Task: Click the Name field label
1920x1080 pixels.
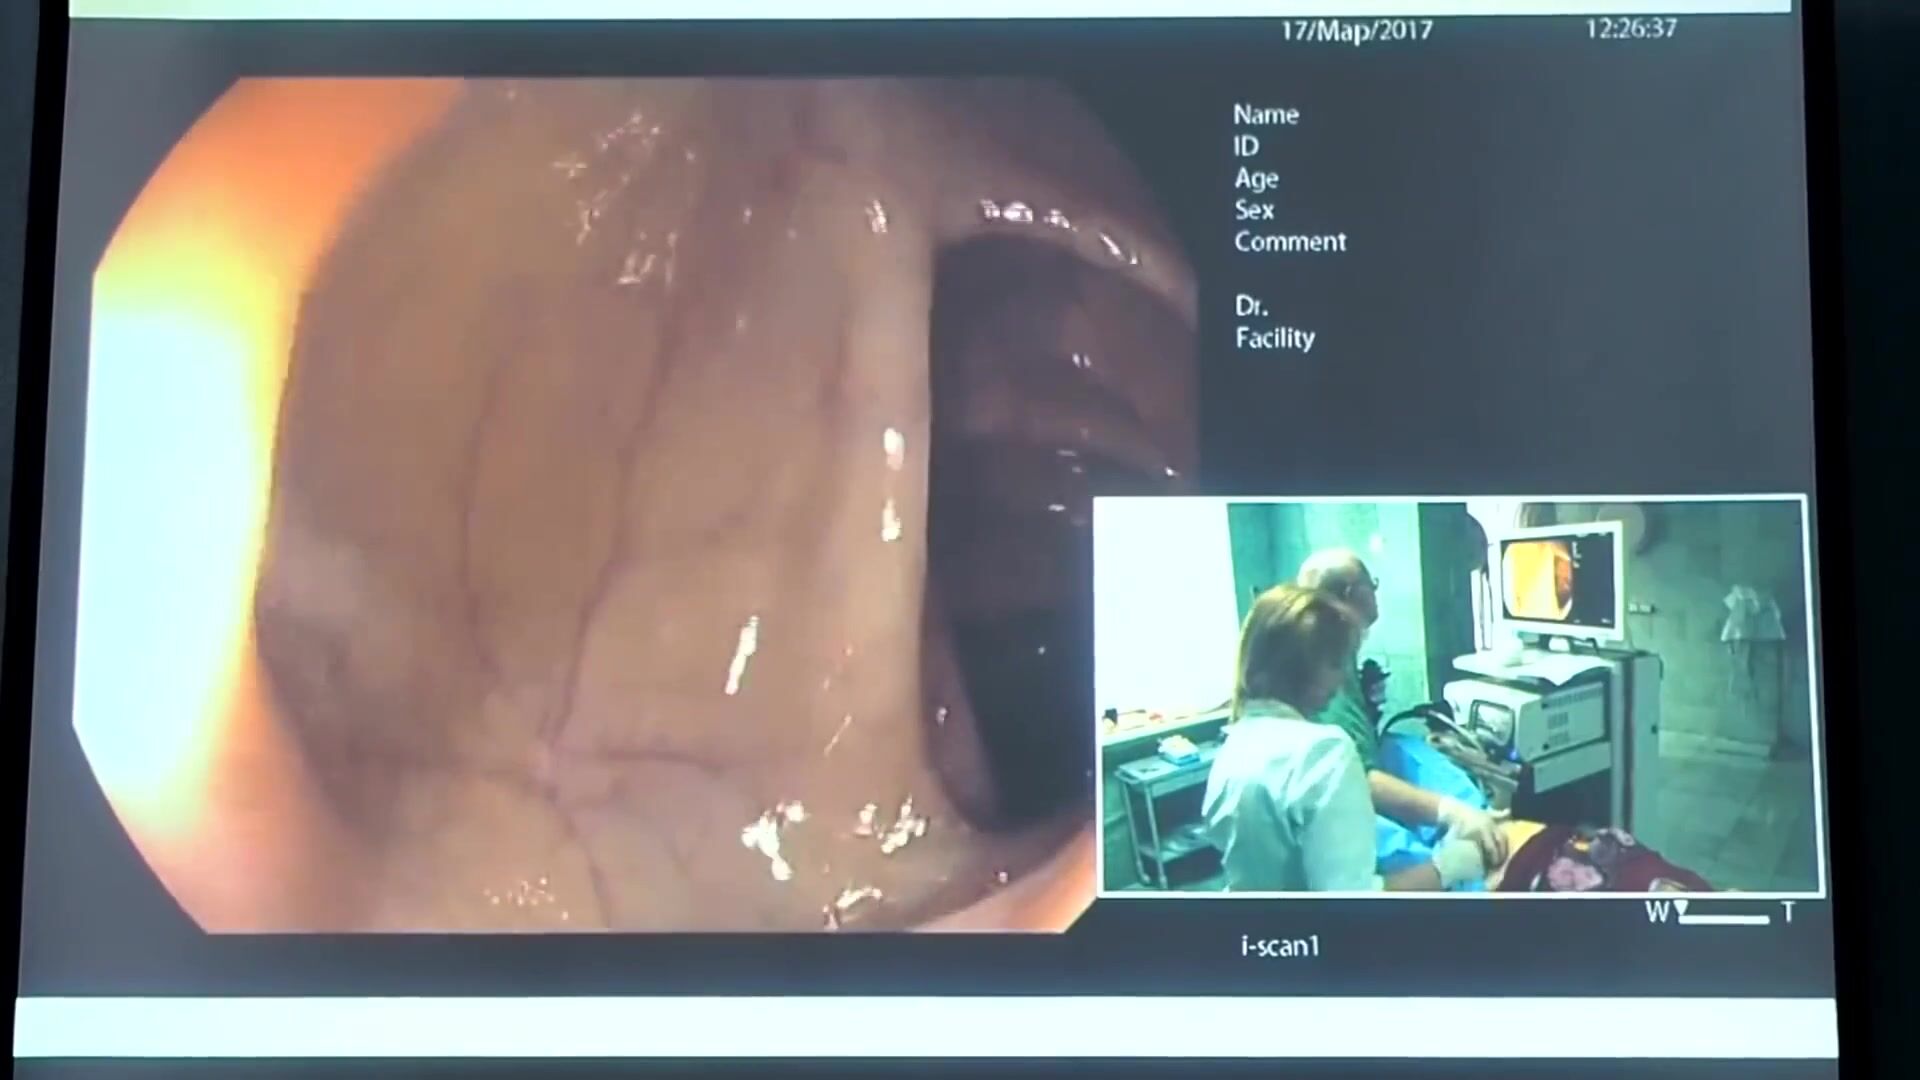Action: coord(1265,115)
